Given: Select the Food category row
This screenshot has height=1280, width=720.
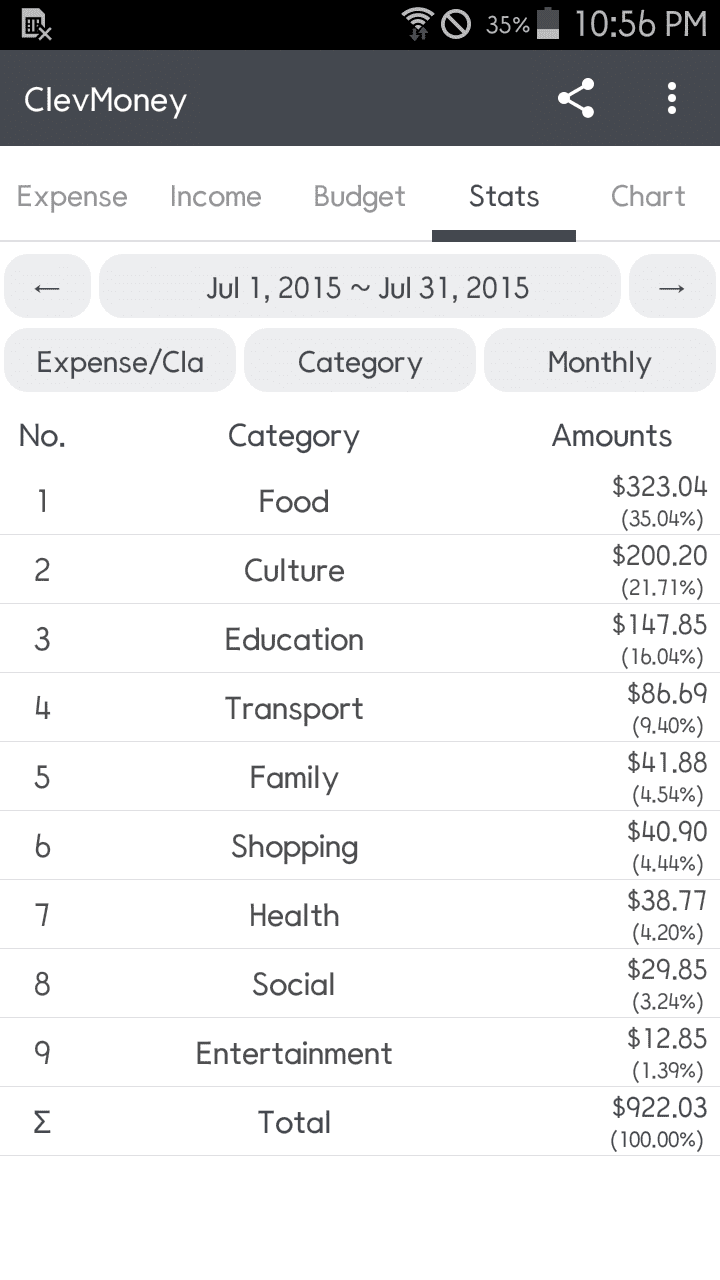Looking at the screenshot, I should [294, 501].
